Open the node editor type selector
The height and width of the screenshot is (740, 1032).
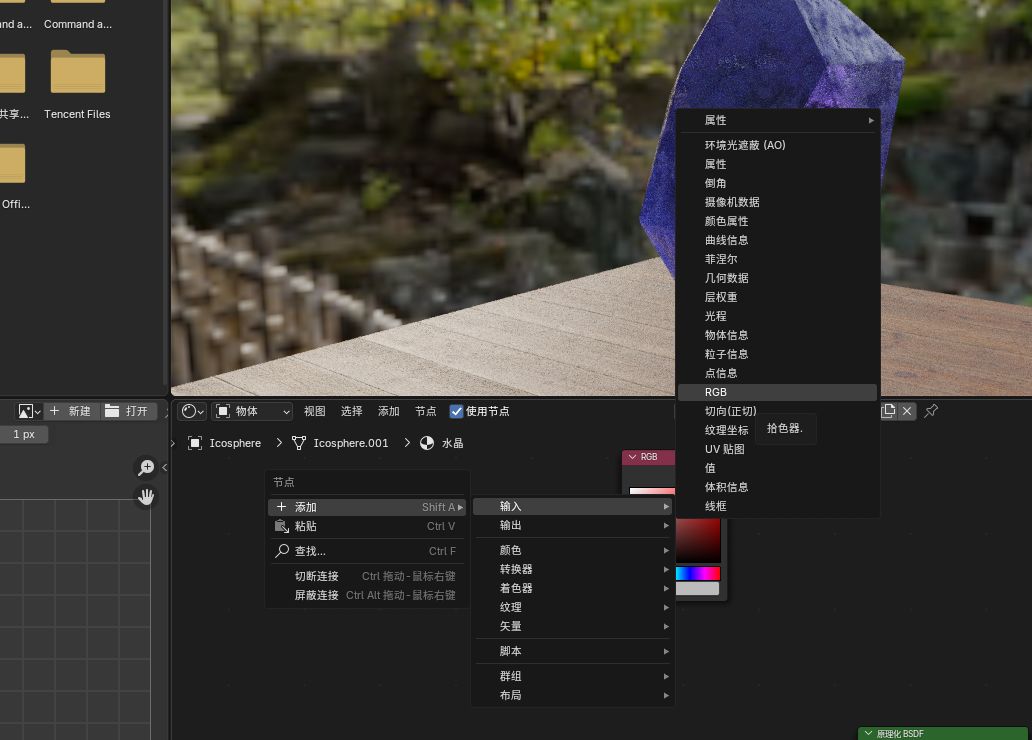point(192,411)
